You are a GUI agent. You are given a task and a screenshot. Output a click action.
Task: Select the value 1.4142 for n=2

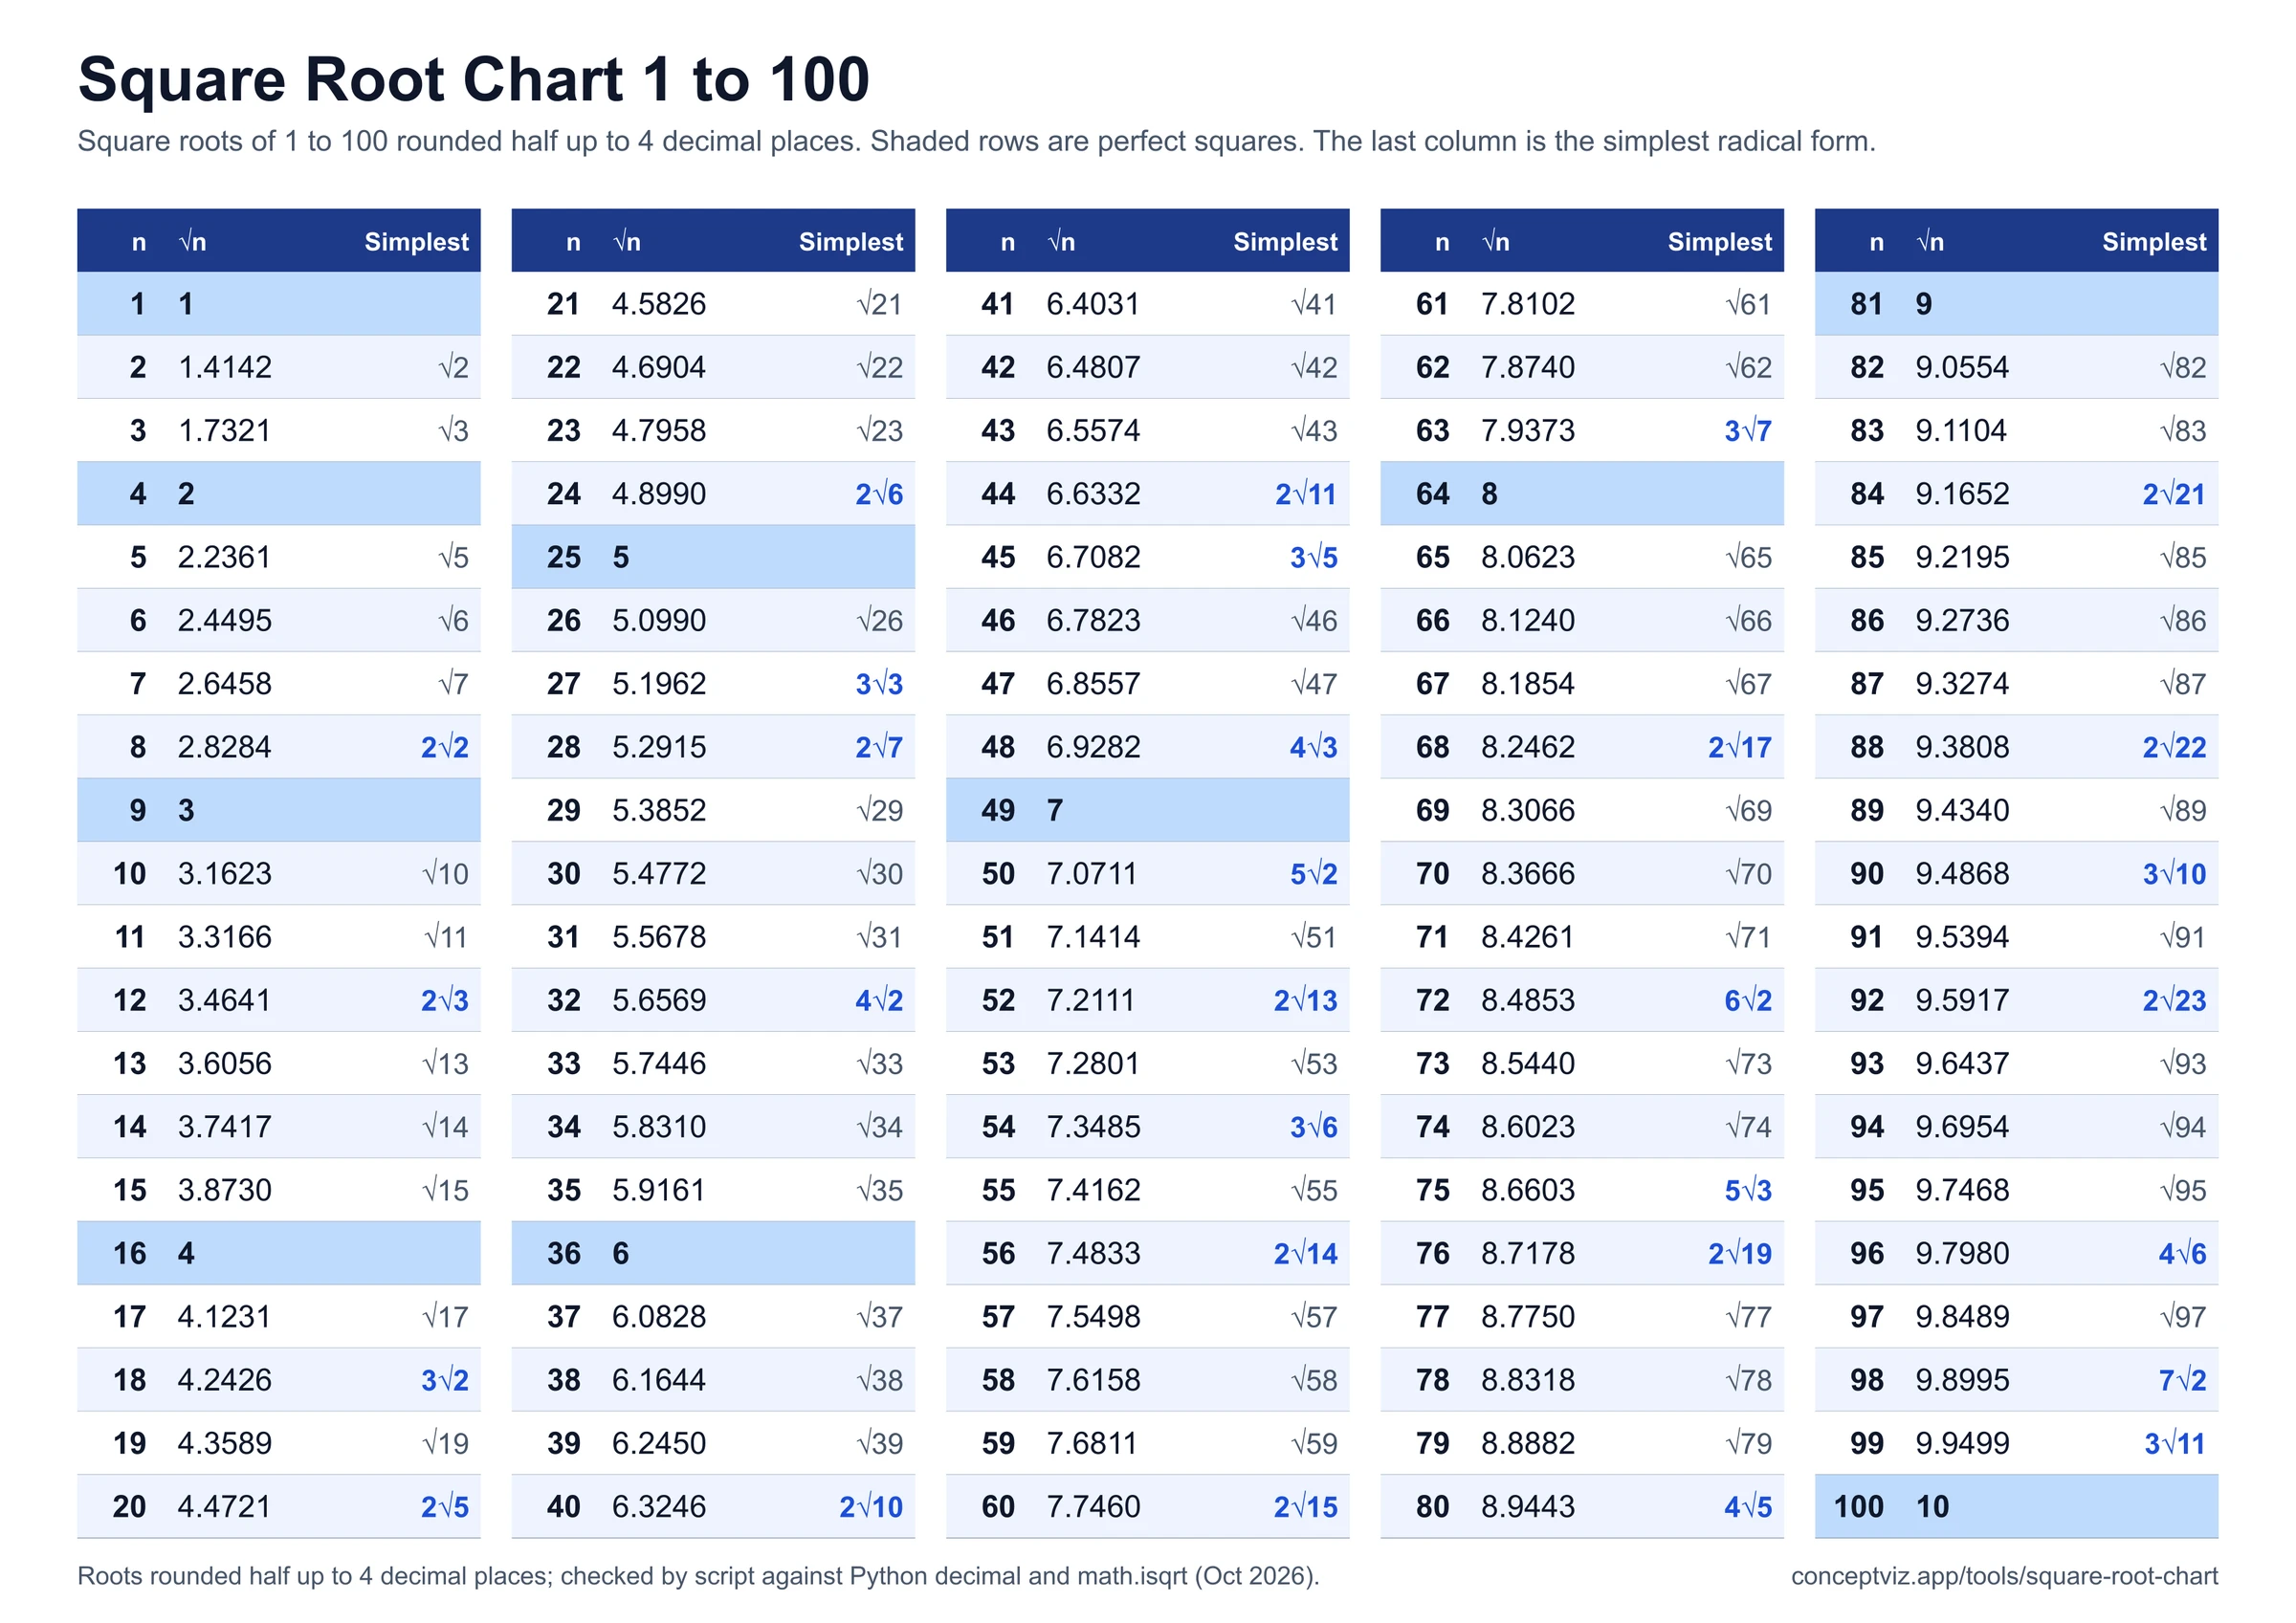(224, 367)
